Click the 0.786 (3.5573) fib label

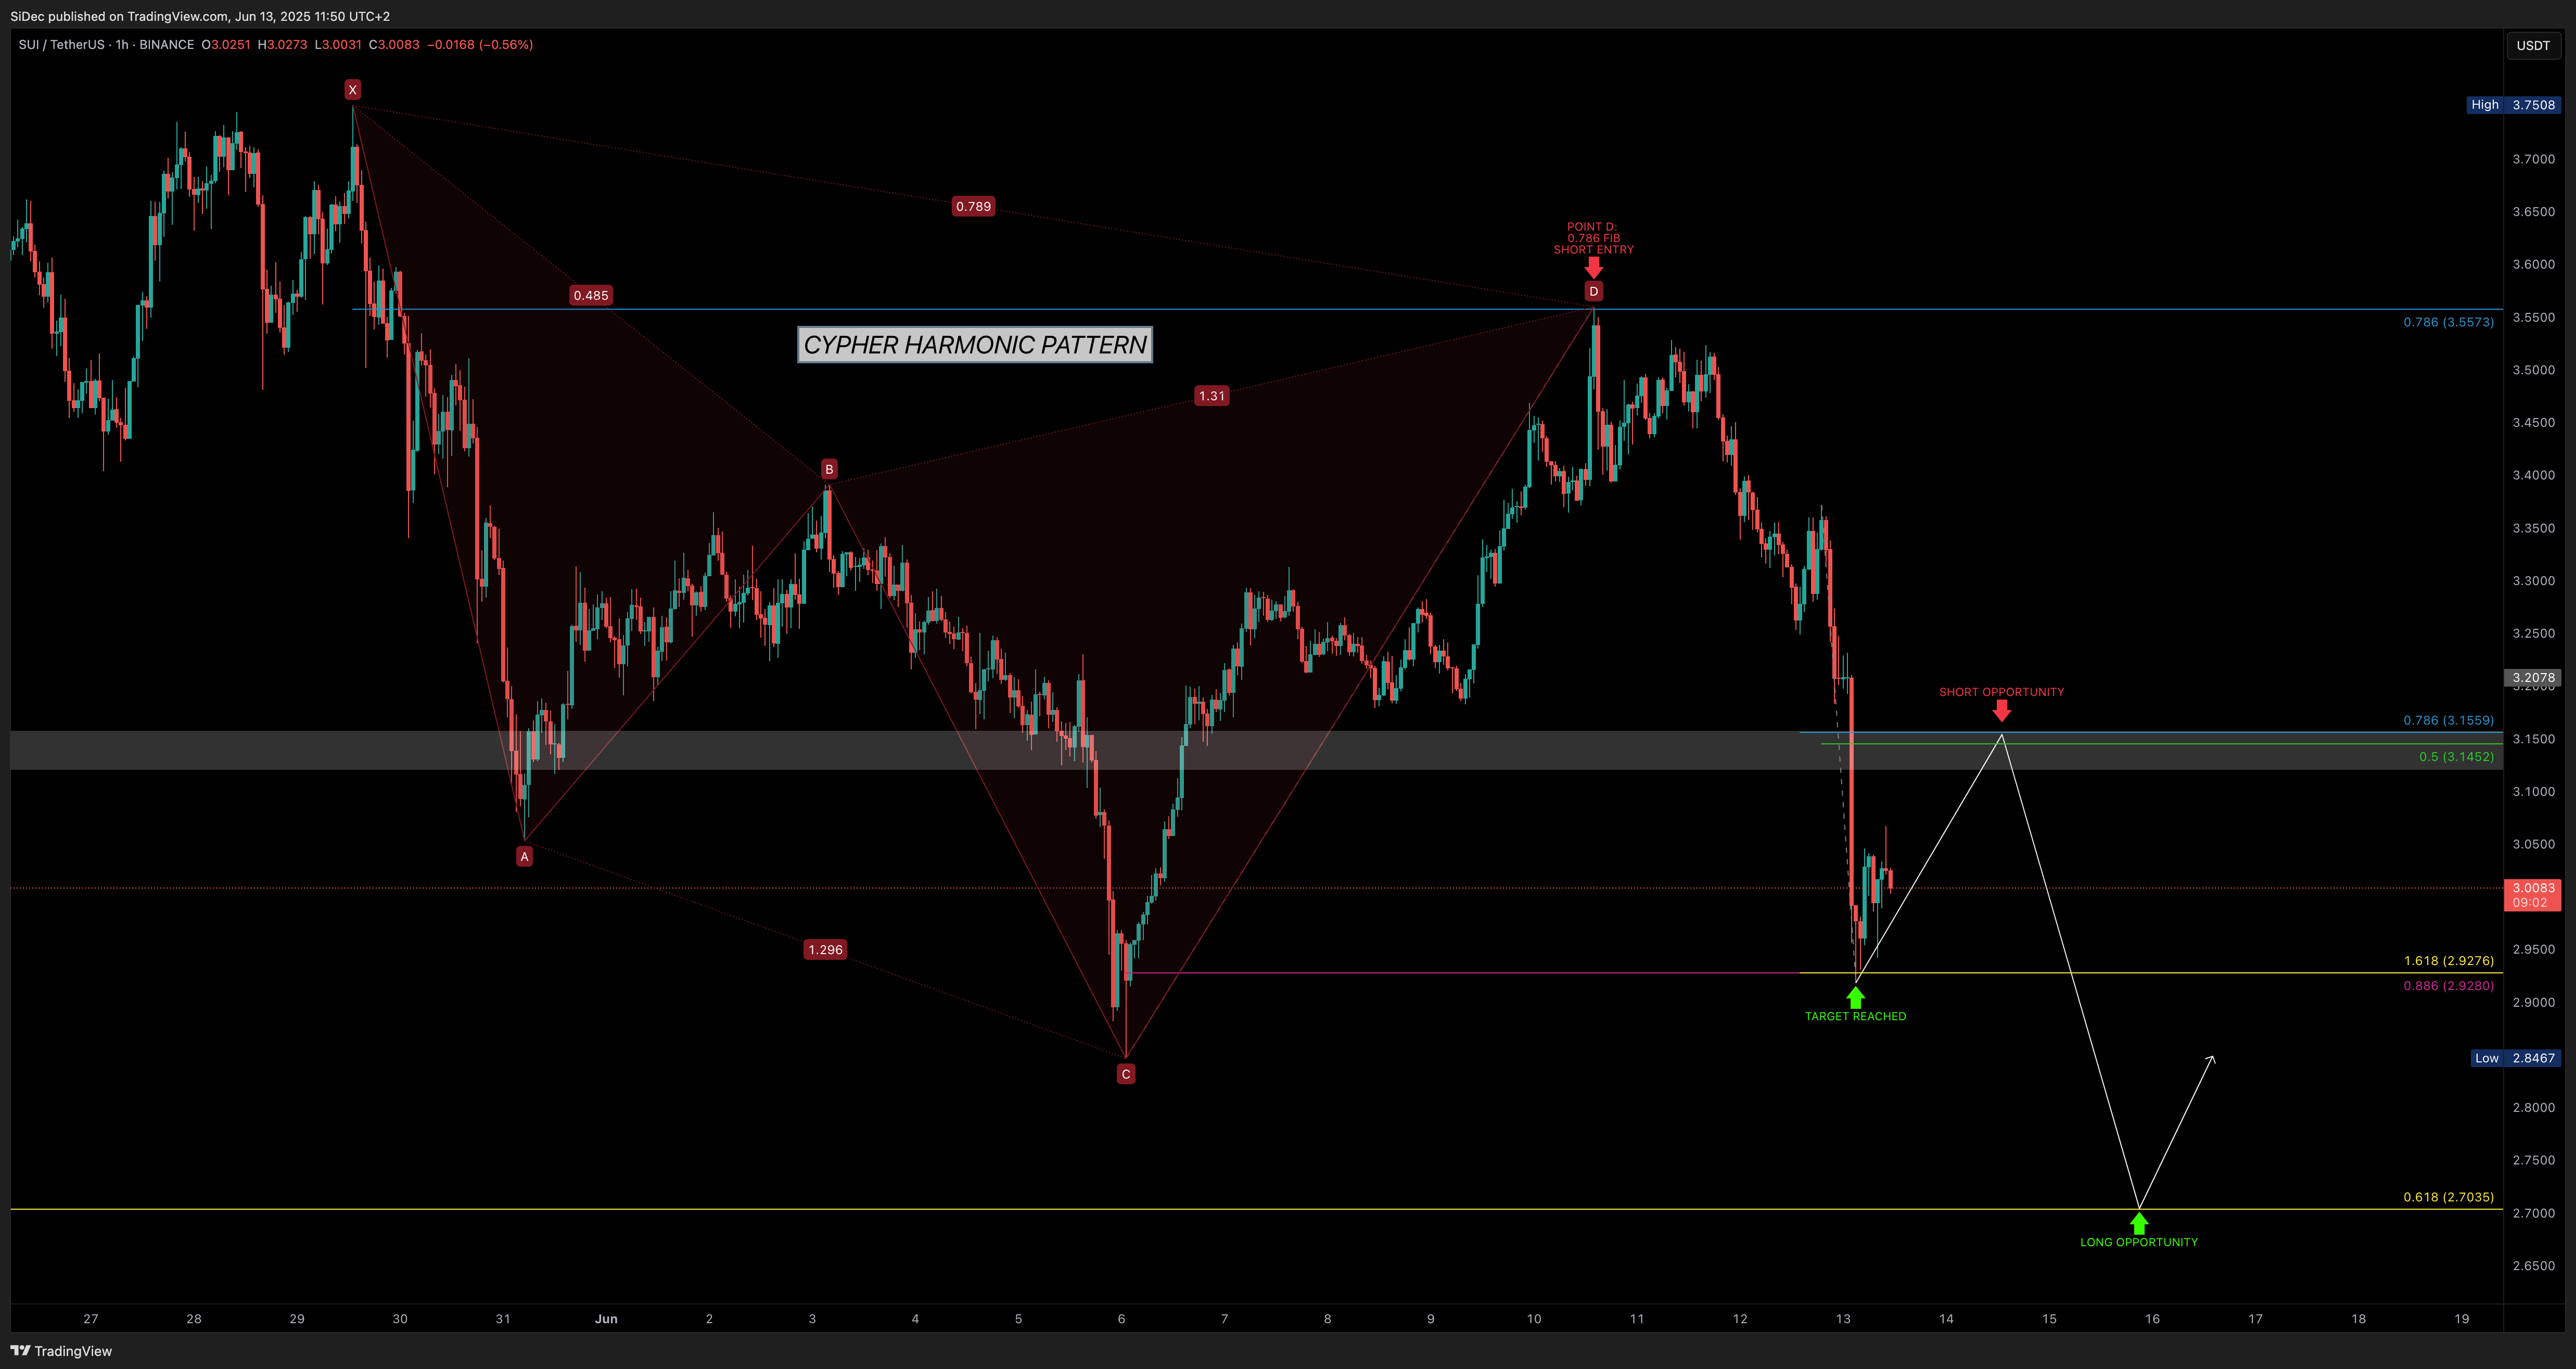2448,322
